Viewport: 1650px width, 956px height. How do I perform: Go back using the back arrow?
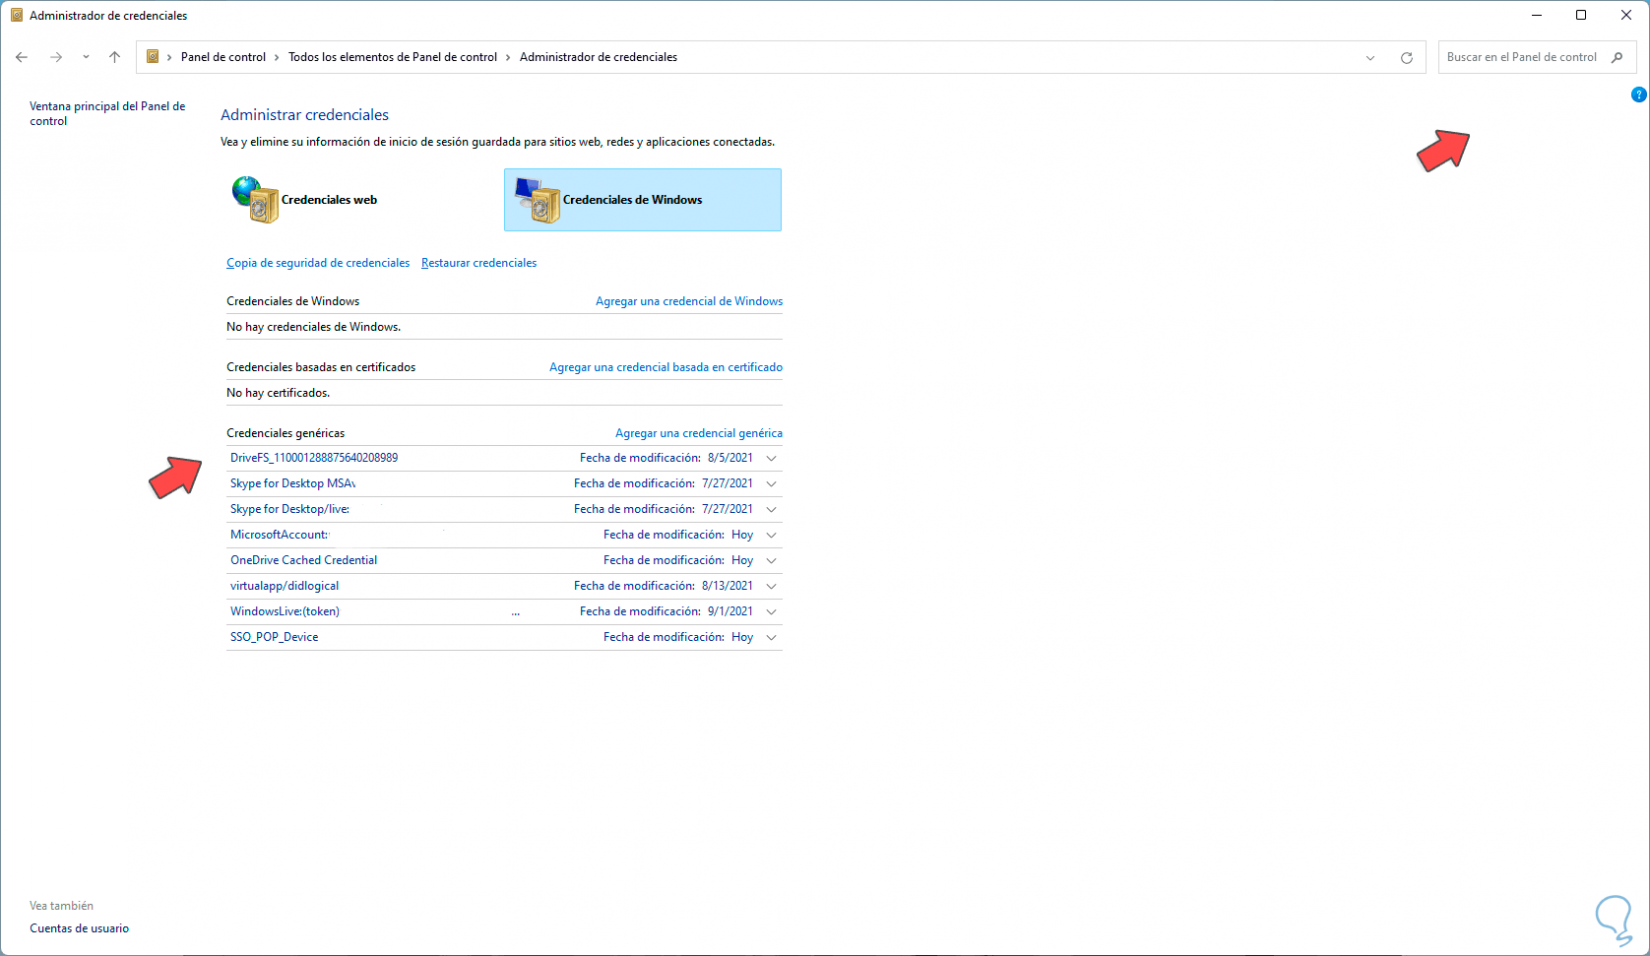[x=22, y=57]
